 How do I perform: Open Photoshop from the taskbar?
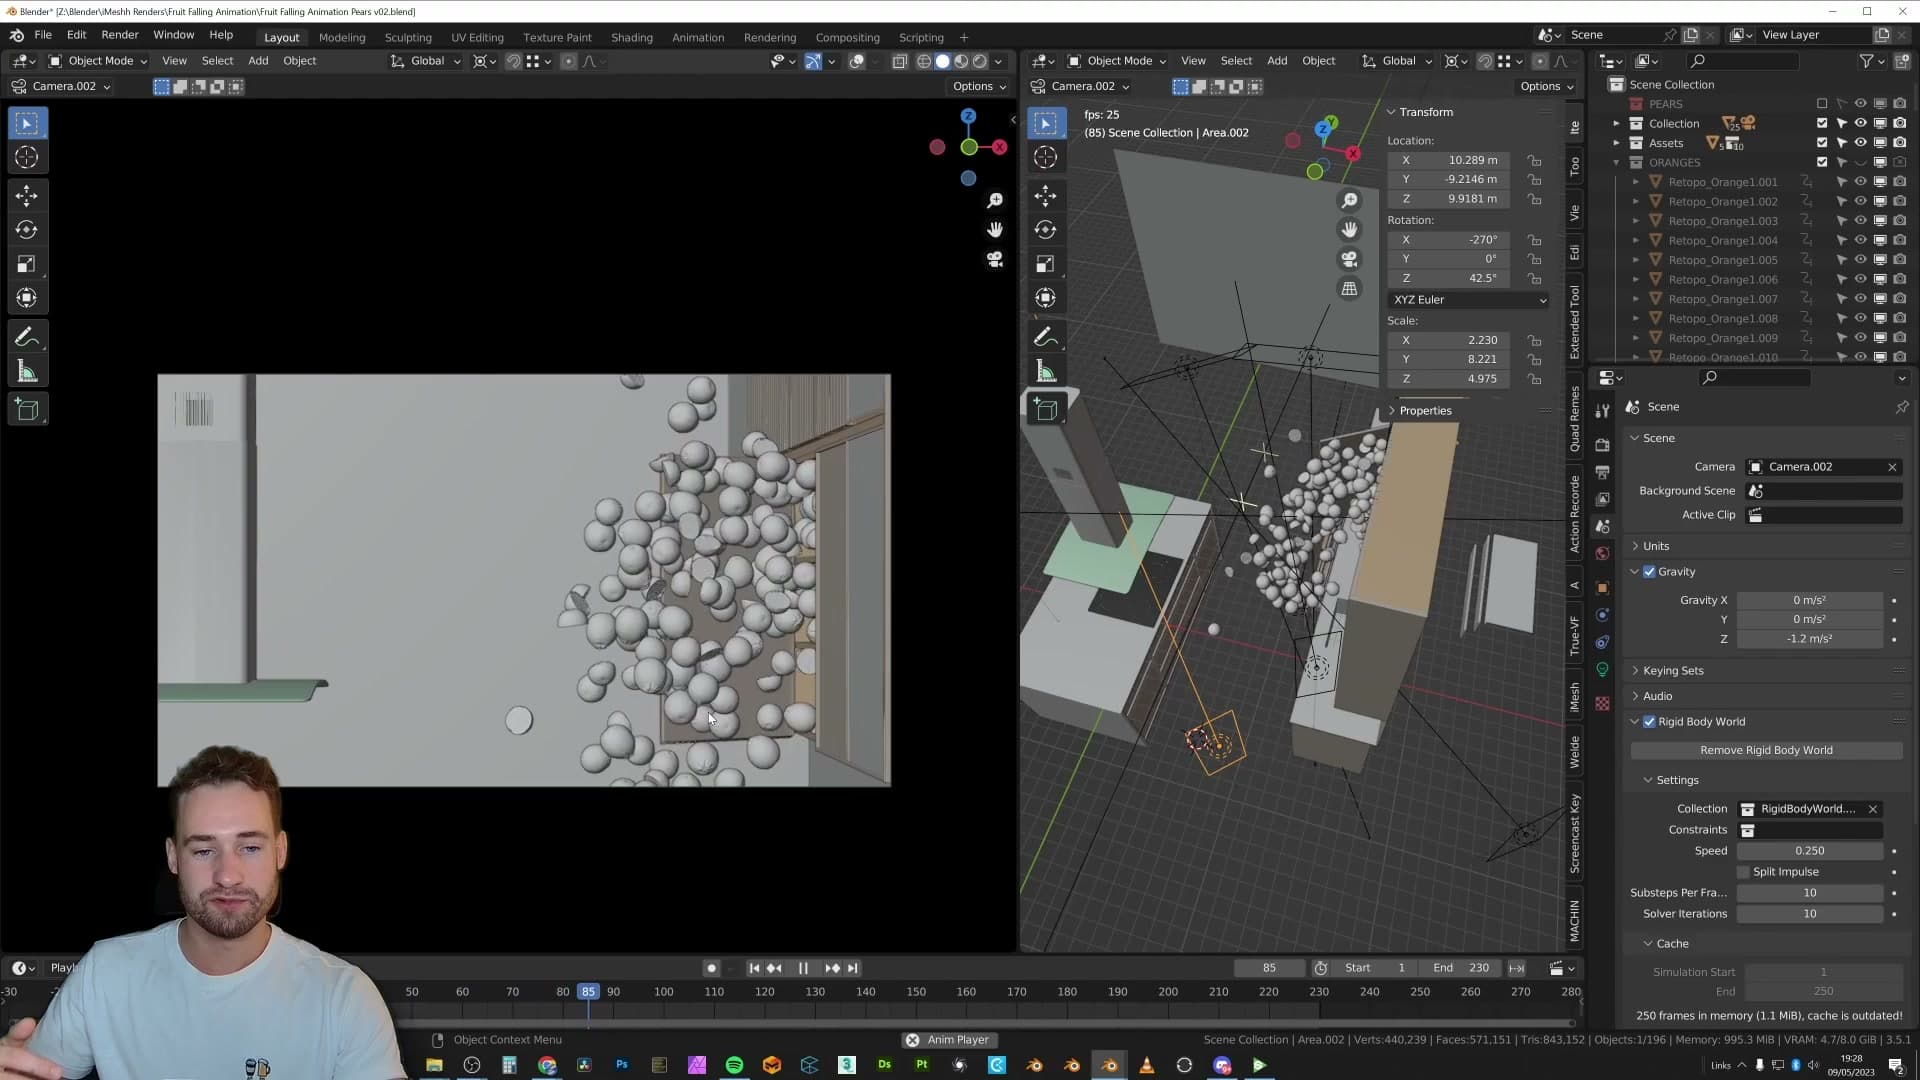(x=622, y=1065)
